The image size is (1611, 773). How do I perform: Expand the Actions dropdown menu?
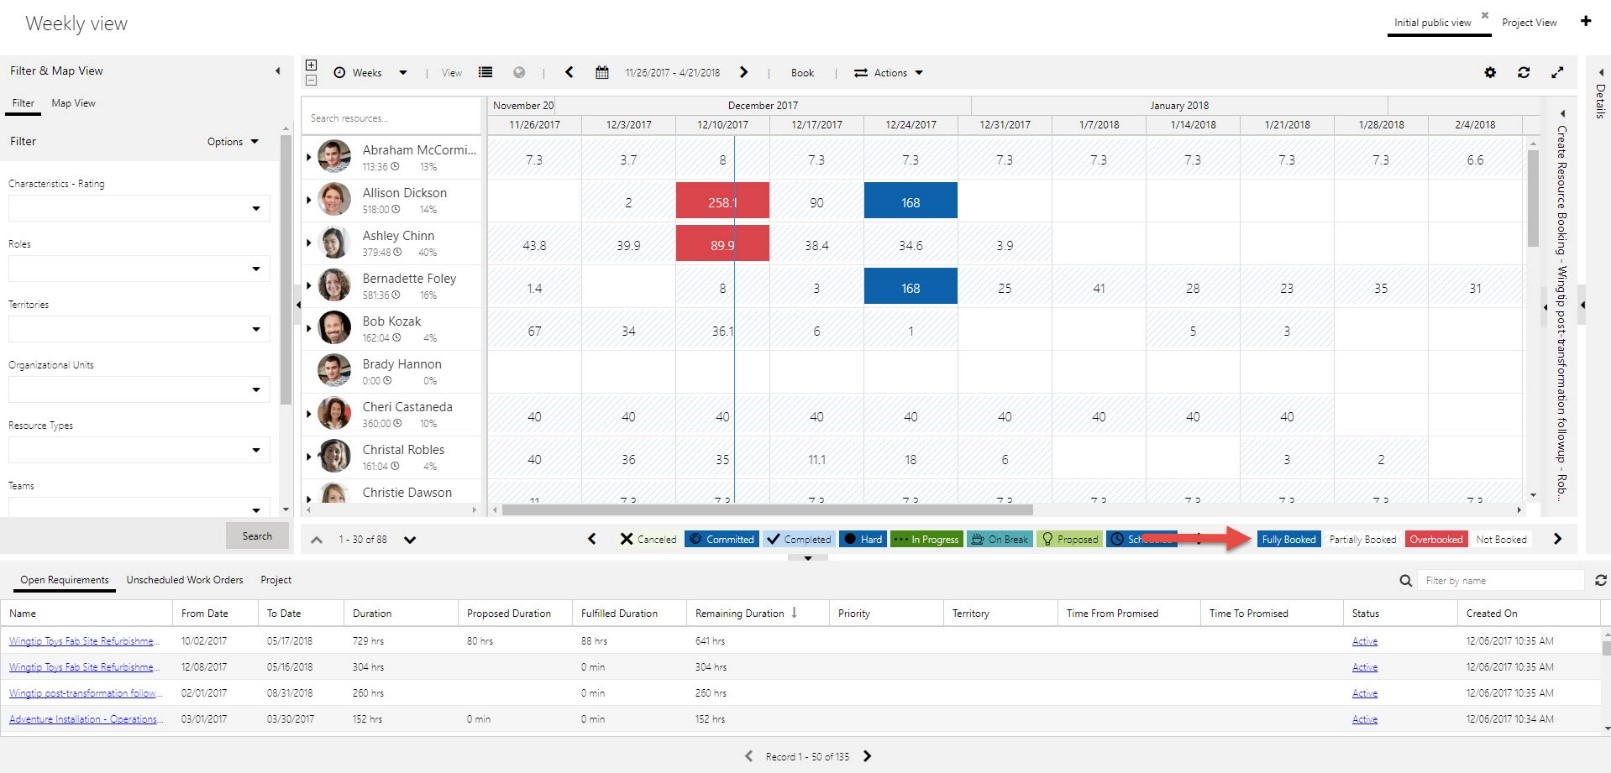click(x=888, y=73)
